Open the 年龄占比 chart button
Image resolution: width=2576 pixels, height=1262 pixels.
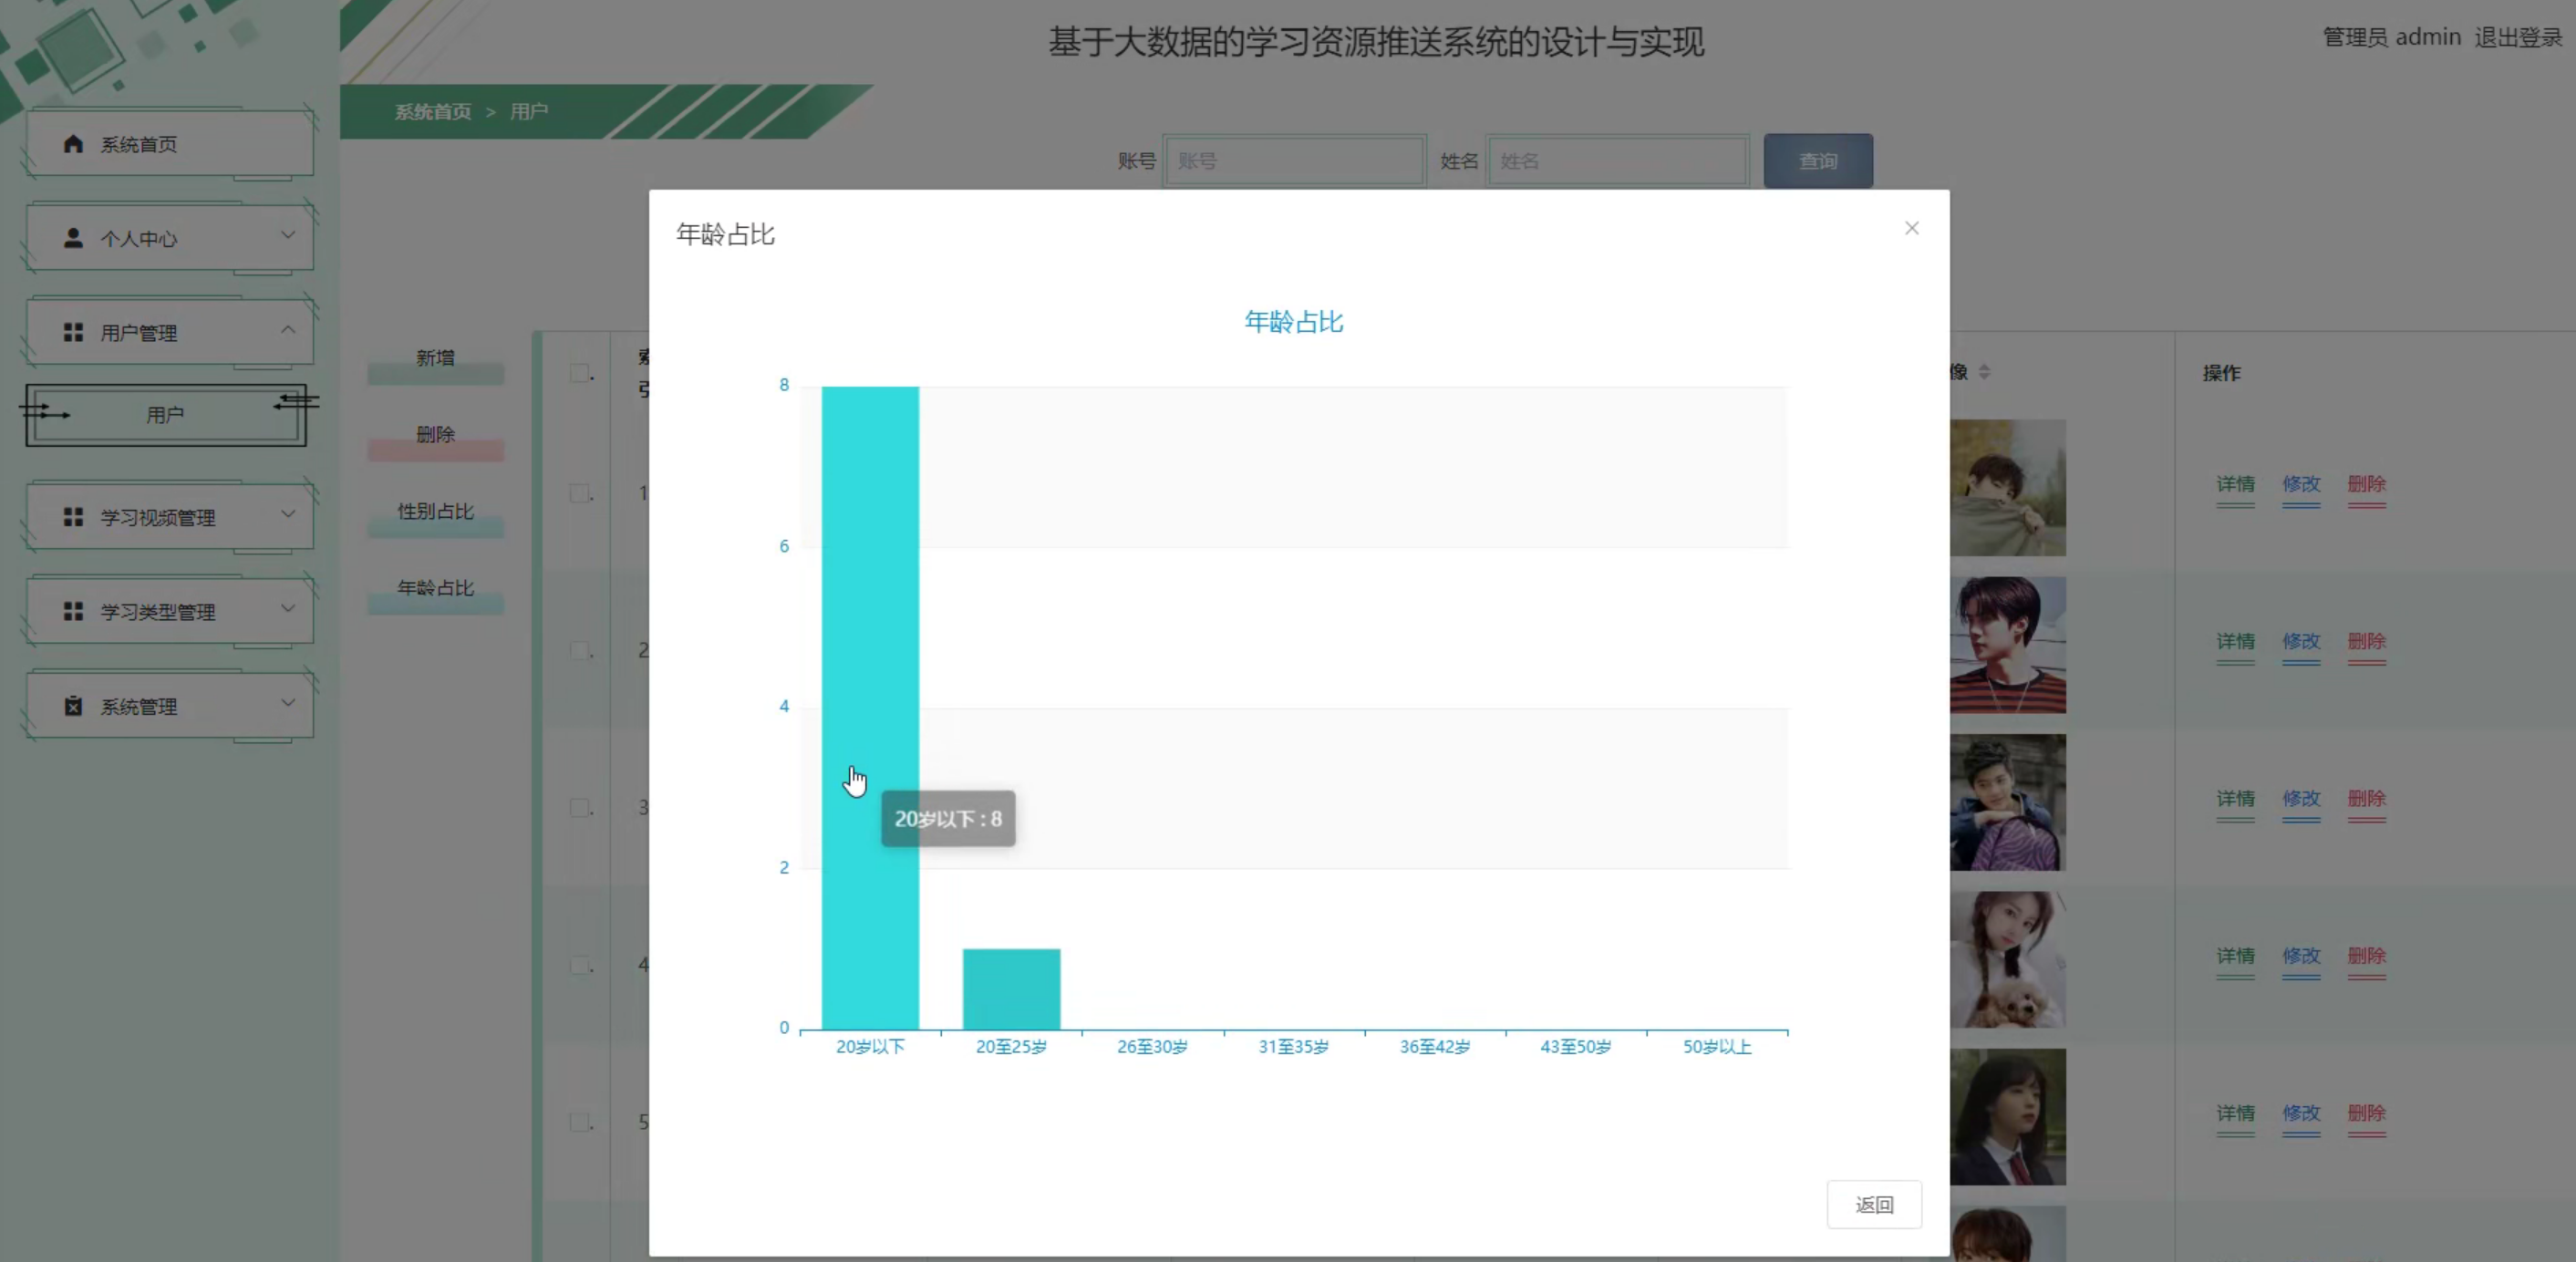click(435, 593)
